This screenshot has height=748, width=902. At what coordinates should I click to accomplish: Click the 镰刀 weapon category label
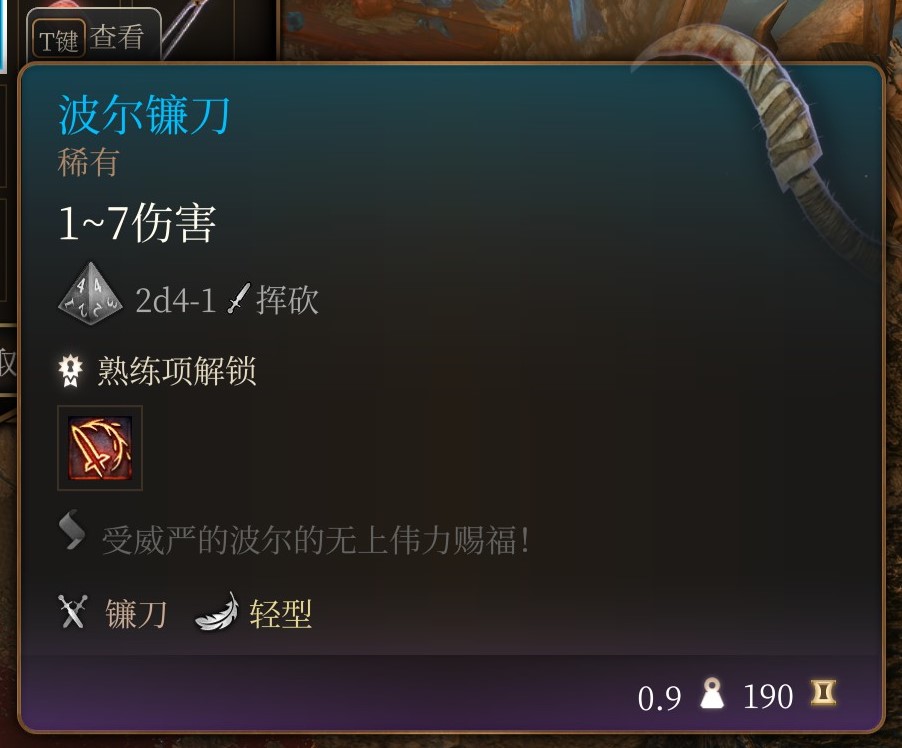[x=136, y=613]
